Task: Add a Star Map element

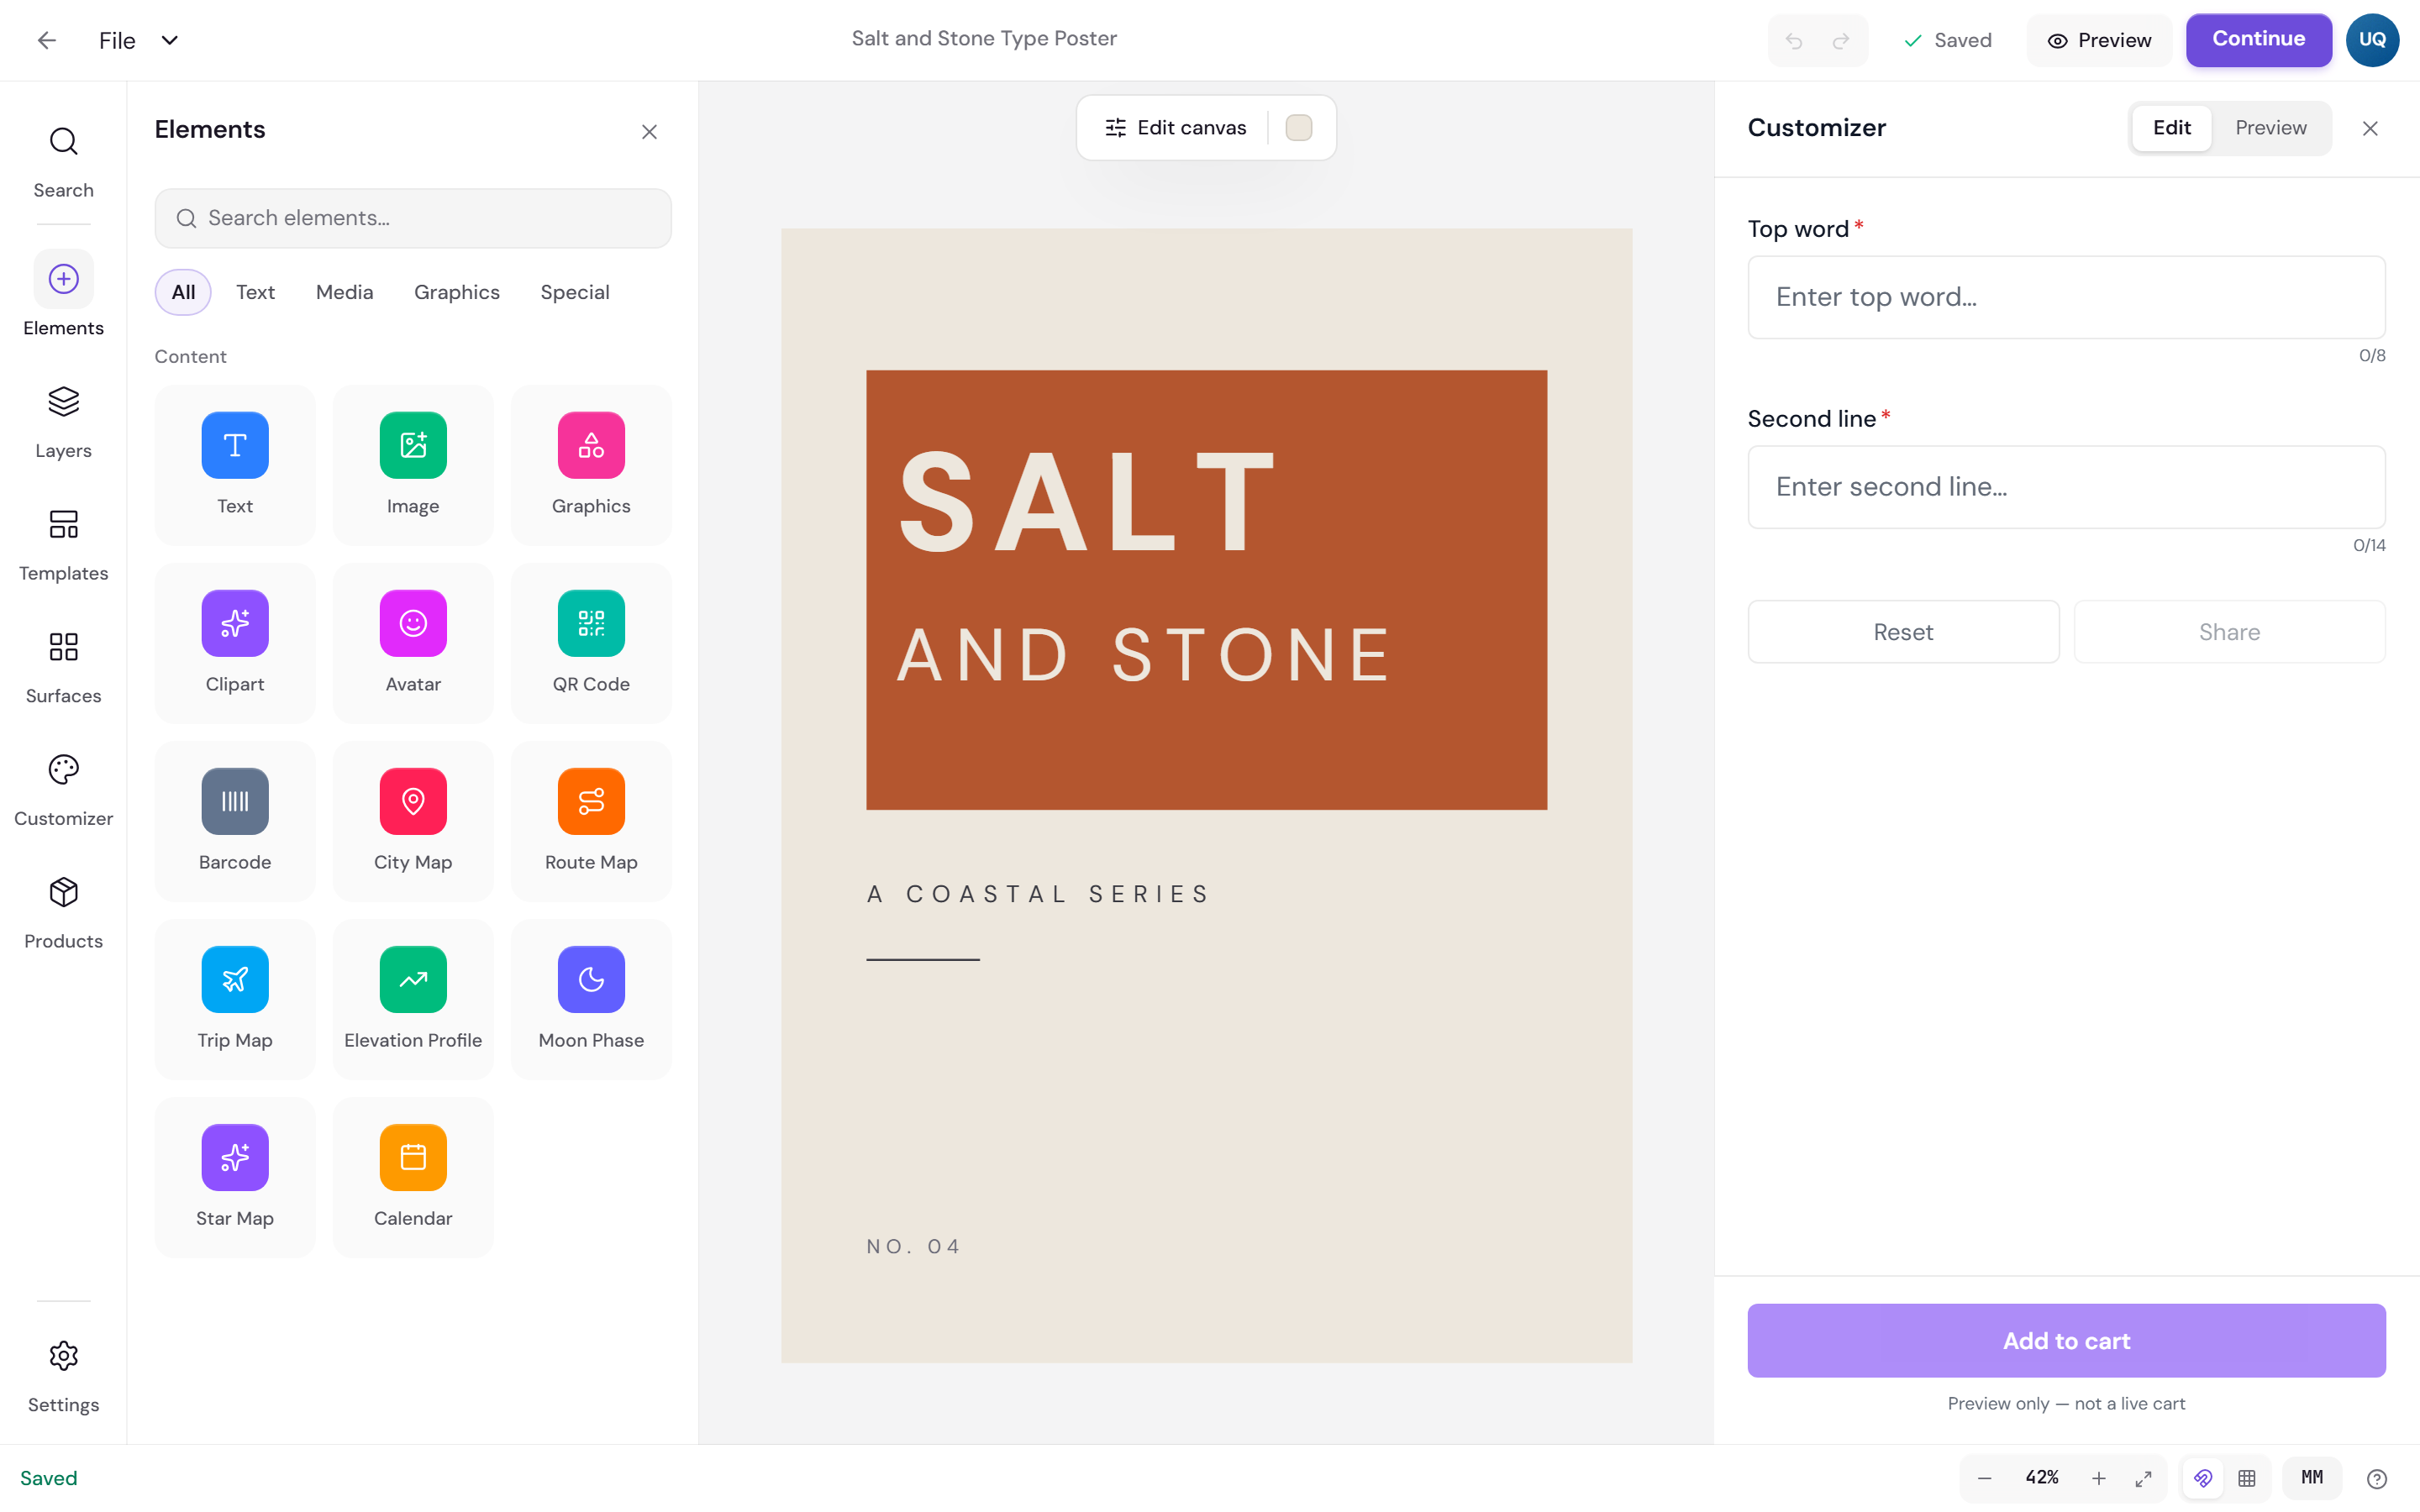Action: (235, 1177)
